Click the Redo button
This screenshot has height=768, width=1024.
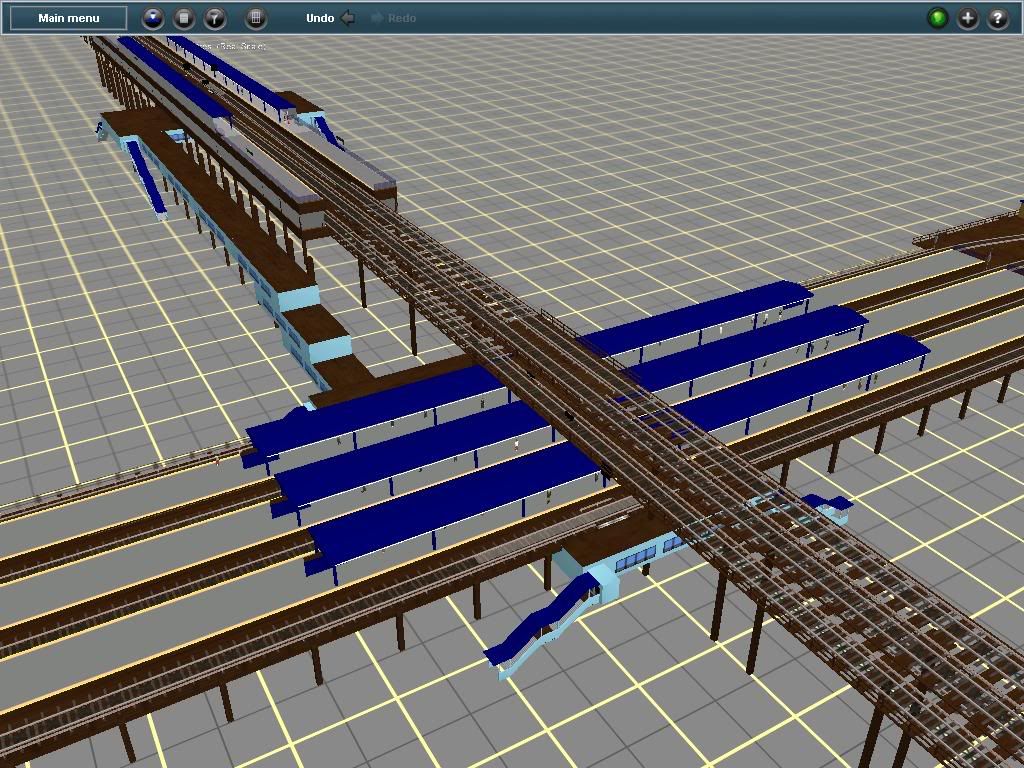[393, 18]
